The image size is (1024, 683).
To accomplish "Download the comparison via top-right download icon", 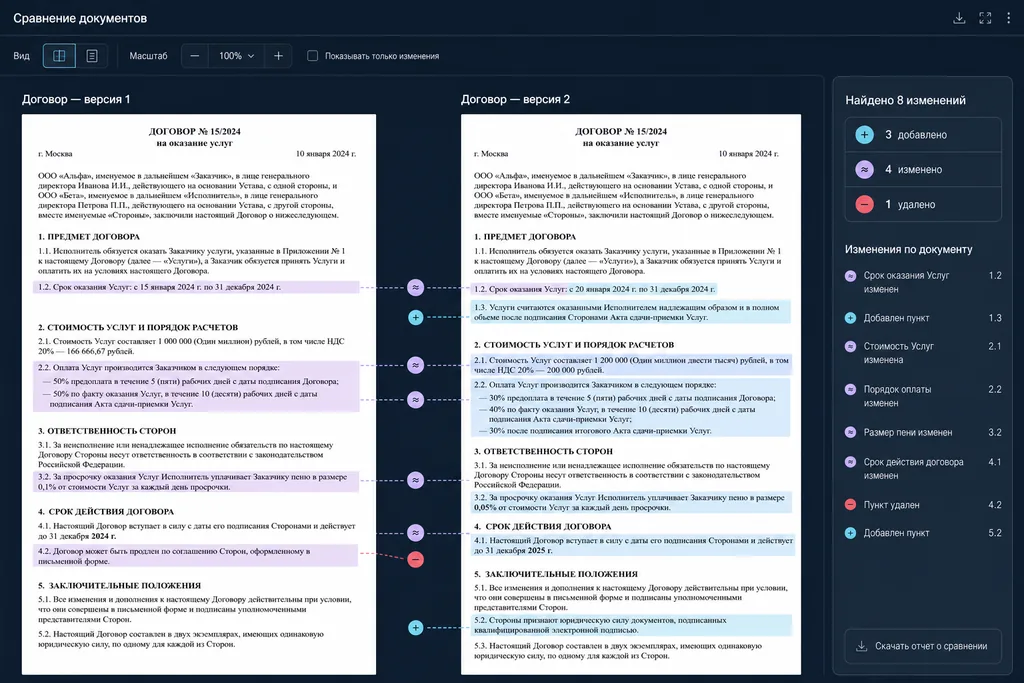I will pos(959,18).
